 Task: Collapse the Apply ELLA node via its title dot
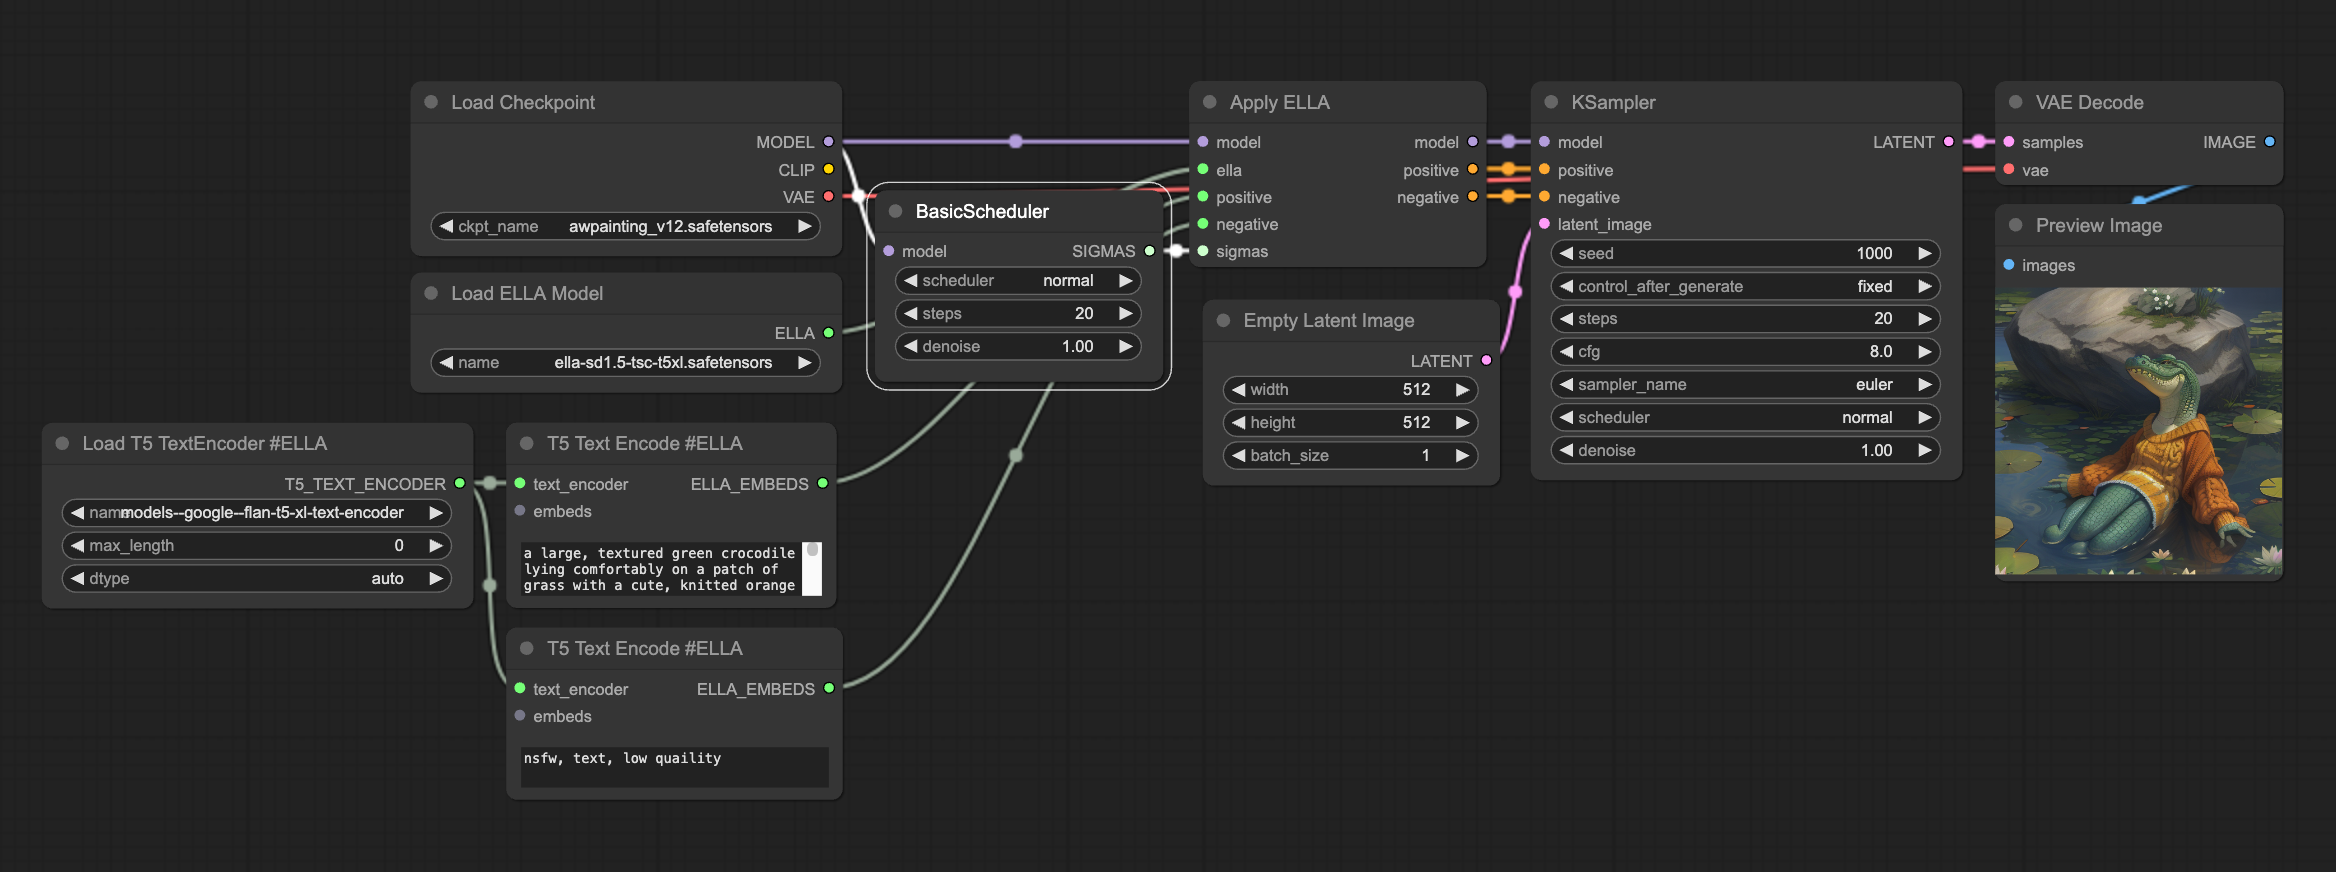1209,102
